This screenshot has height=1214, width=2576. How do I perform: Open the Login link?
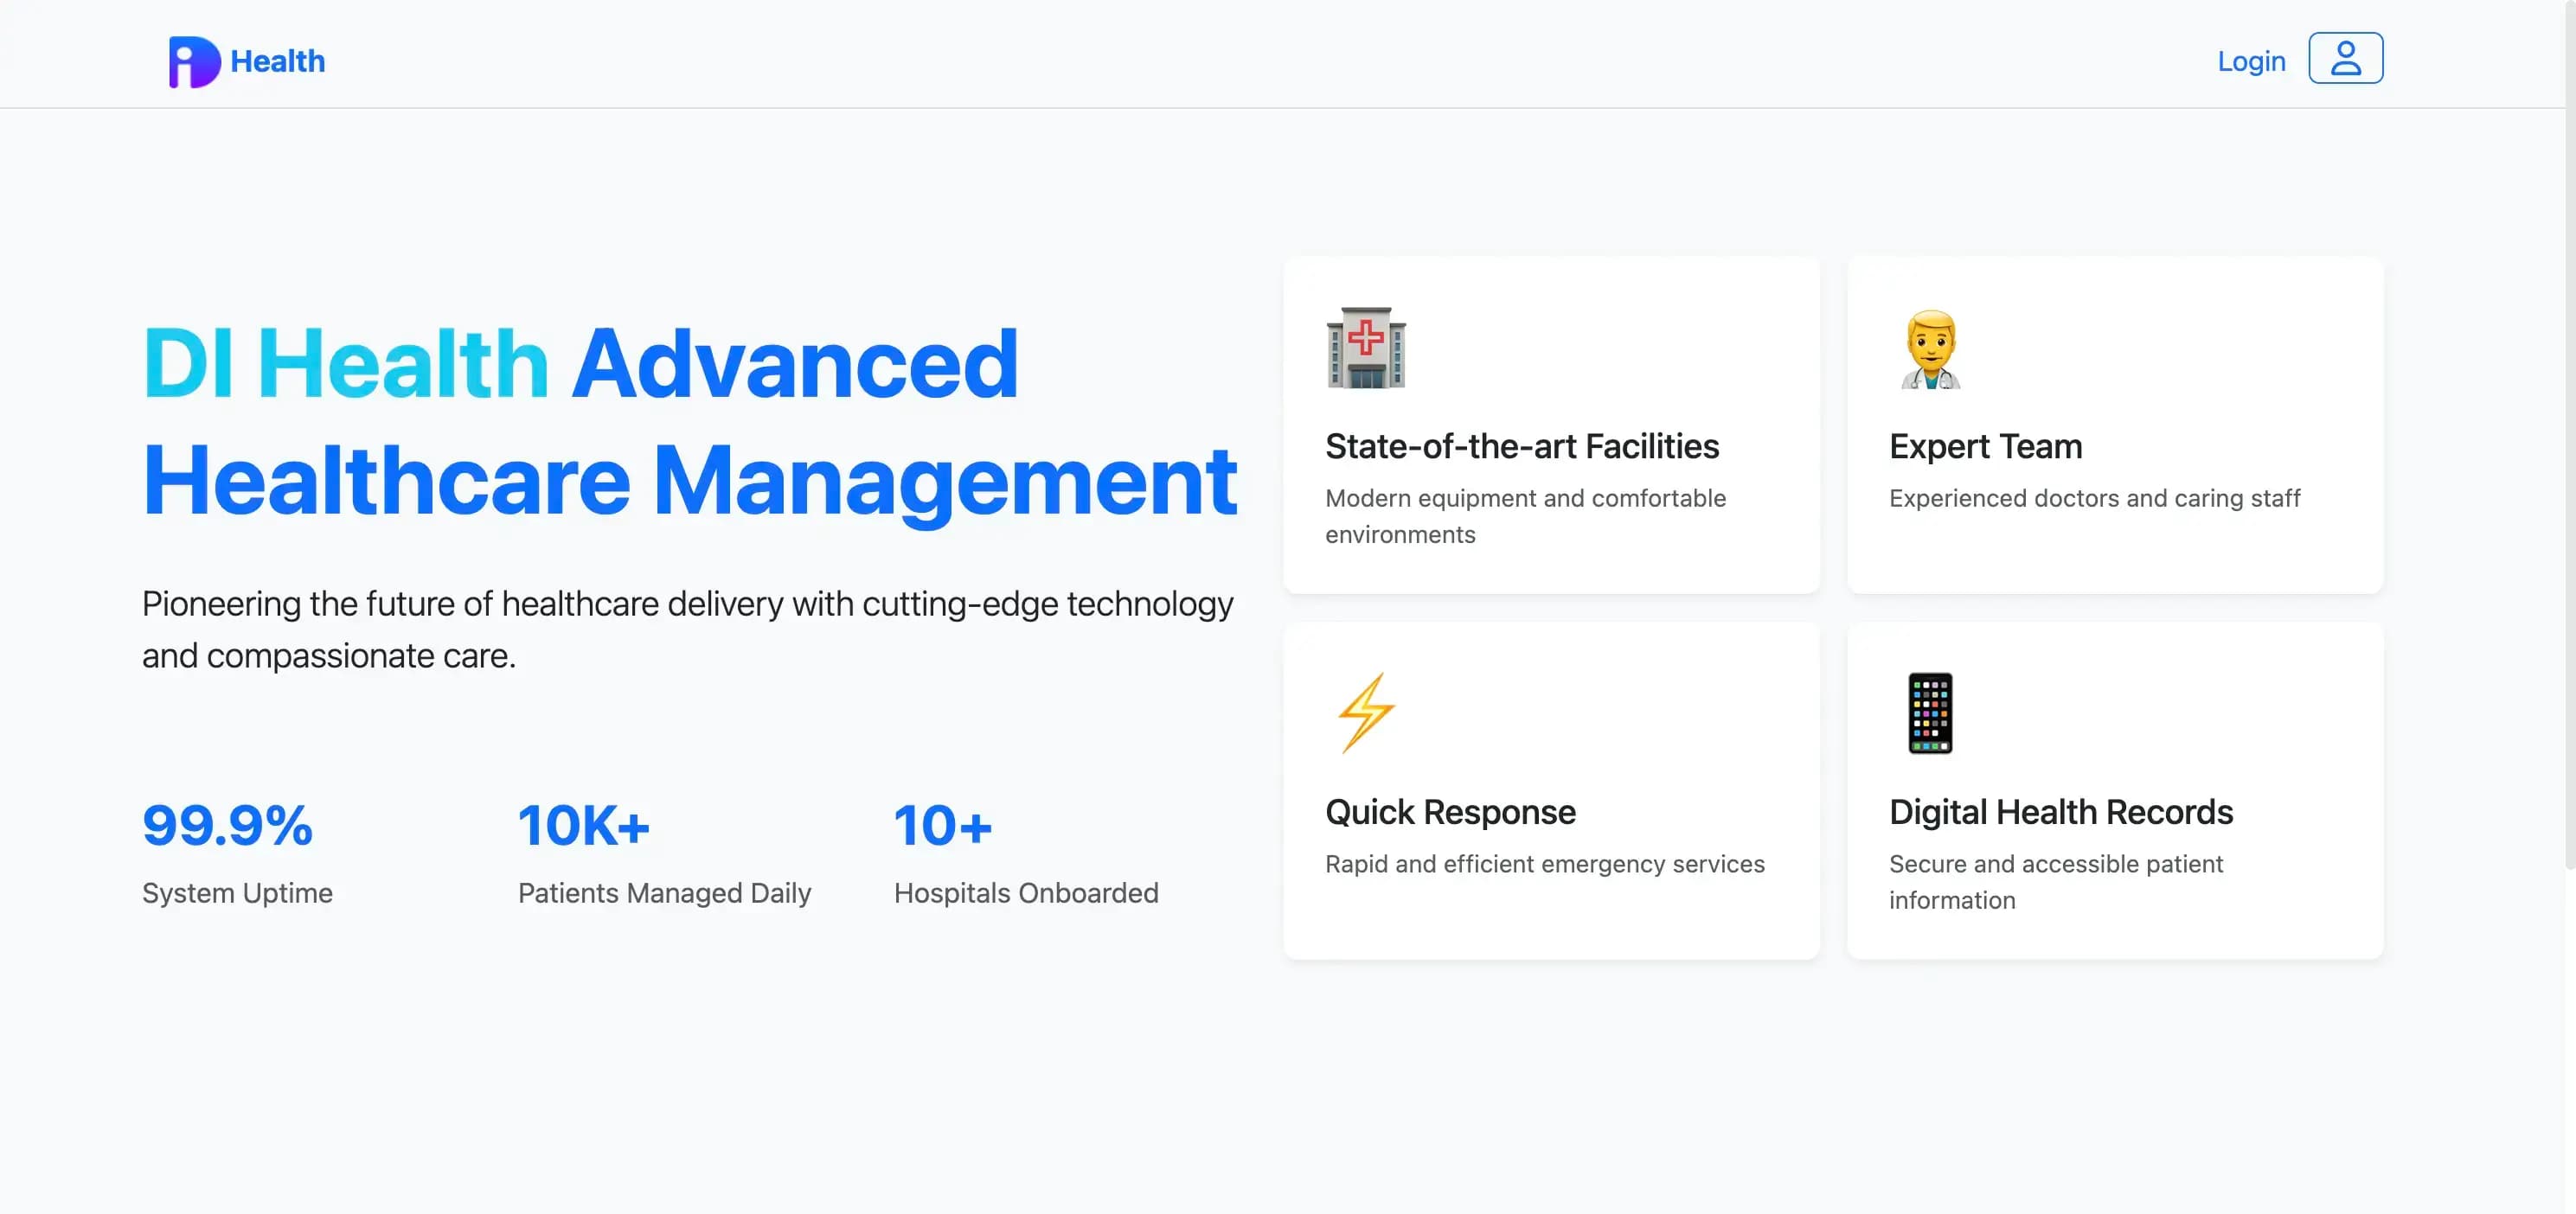point(2251,61)
